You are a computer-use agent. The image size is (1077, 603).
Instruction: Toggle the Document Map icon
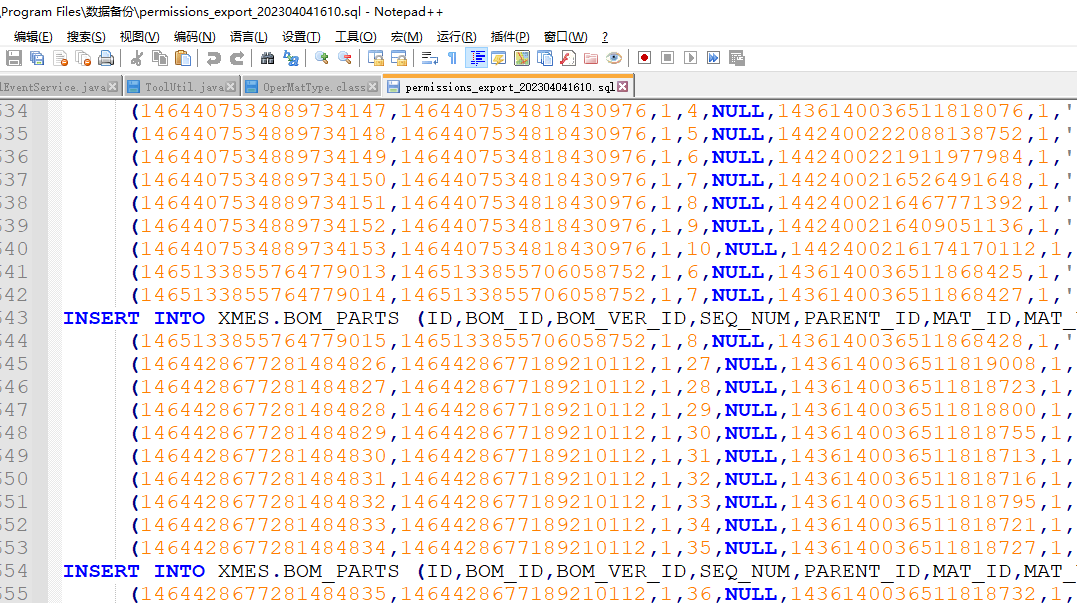point(522,58)
